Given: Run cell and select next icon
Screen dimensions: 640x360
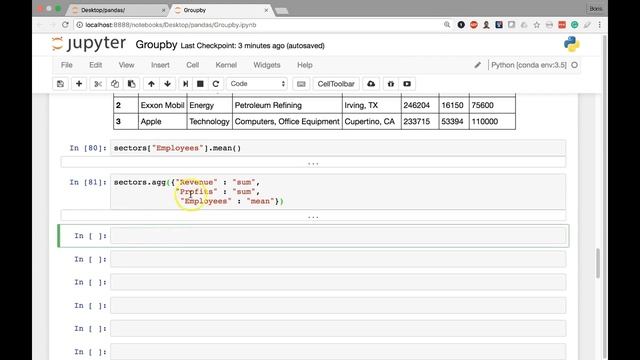Looking at the screenshot, I should [185, 84].
